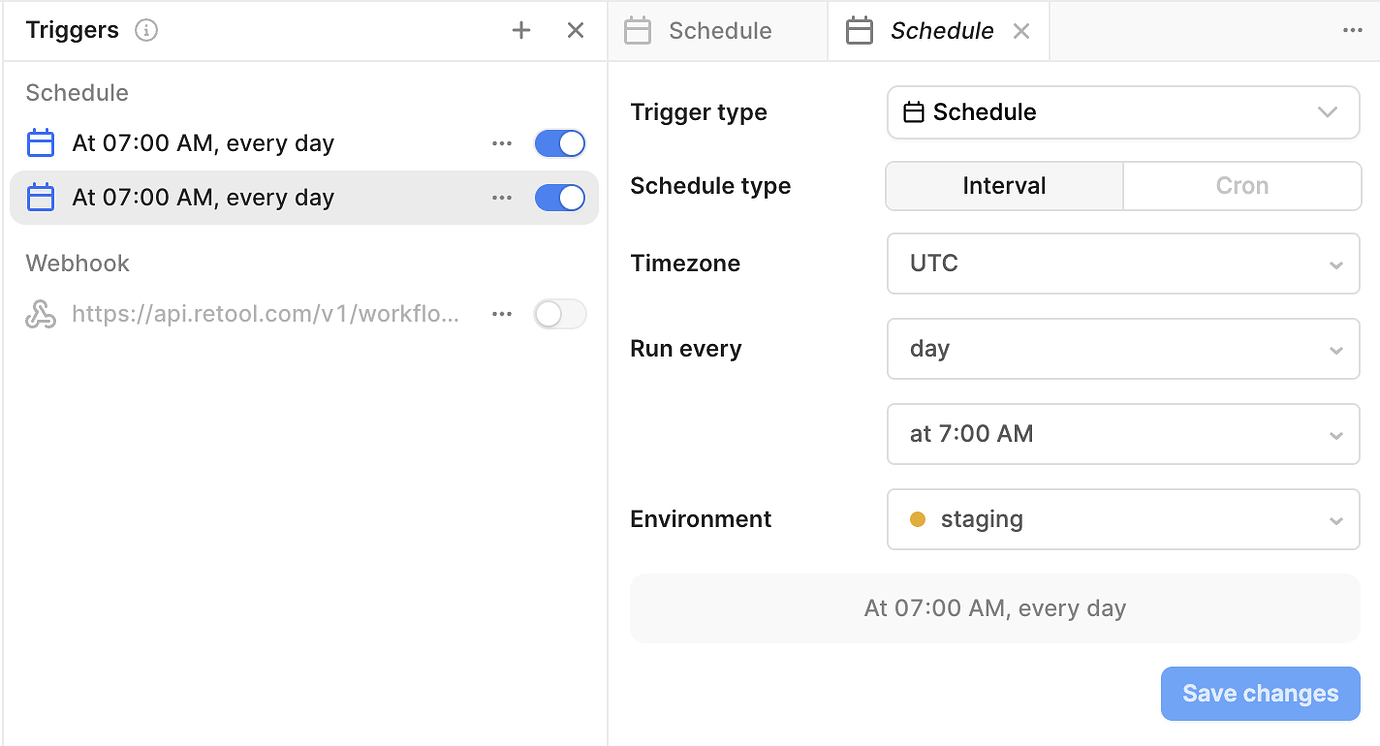Click the Schedule section heading
Viewport: 1380px width, 746px height.
[x=77, y=93]
